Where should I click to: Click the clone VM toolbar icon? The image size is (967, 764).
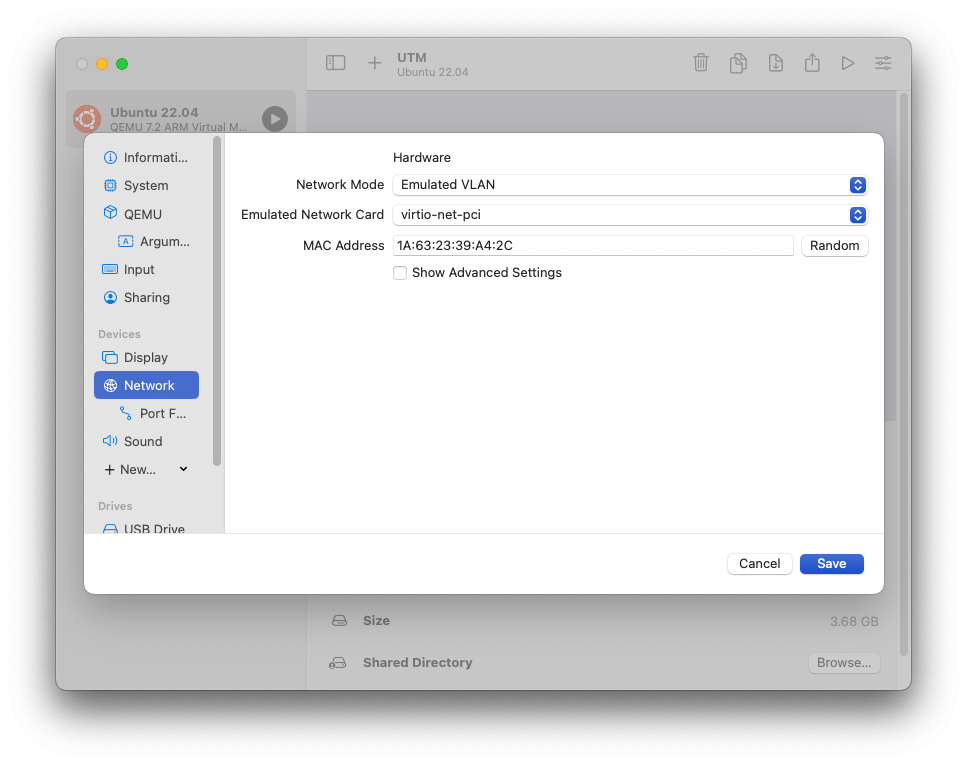click(x=738, y=63)
